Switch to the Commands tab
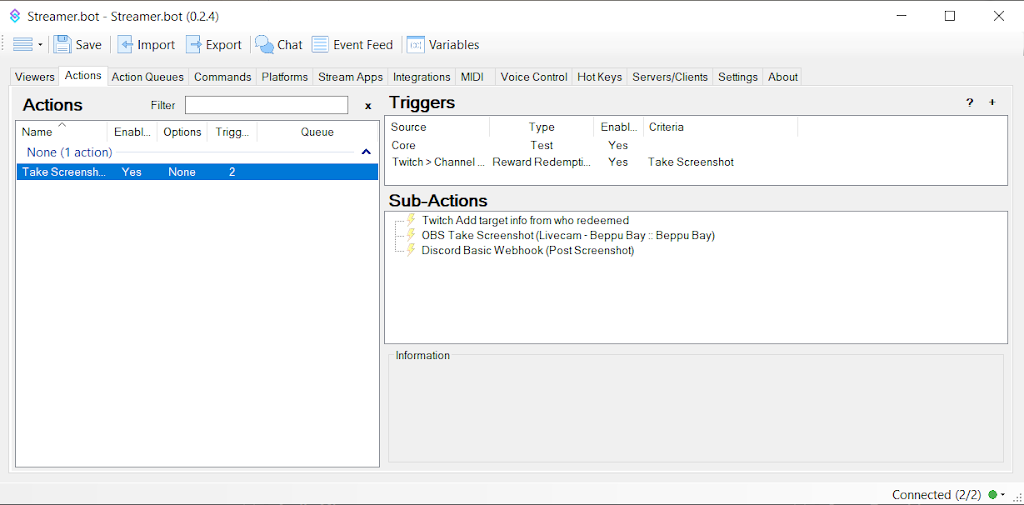Viewport: 1024px width, 505px height. point(222,77)
